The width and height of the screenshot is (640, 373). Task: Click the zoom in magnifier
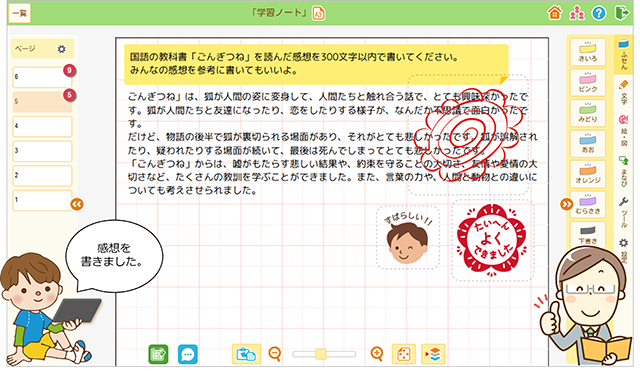[x=376, y=353]
